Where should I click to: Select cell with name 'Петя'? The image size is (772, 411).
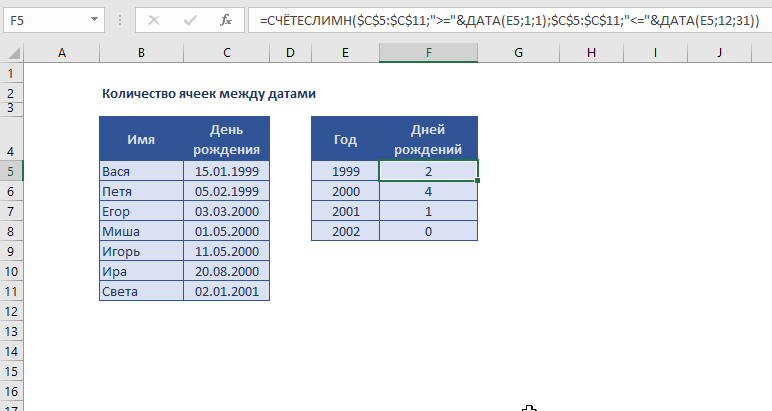coord(141,191)
